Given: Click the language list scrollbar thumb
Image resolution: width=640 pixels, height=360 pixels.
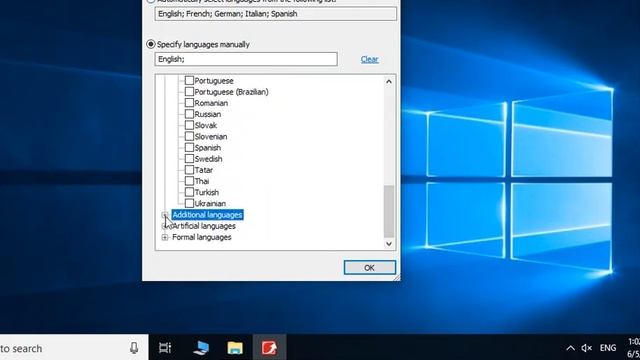Looking at the screenshot, I should point(389,211).
